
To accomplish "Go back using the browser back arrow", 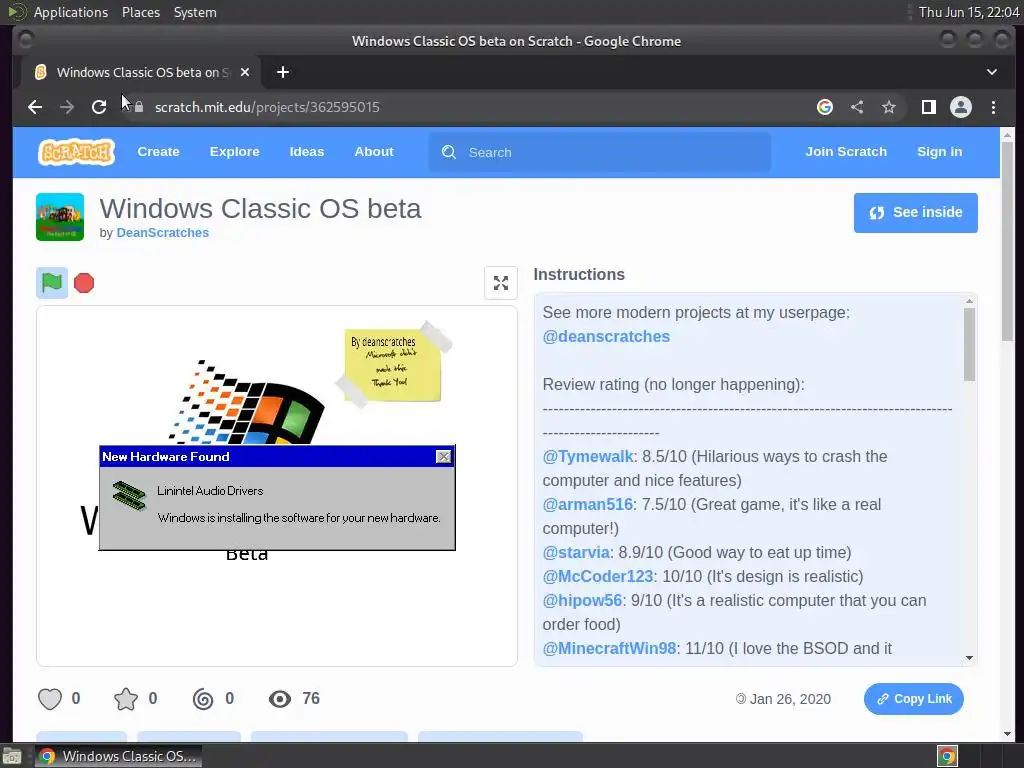I will pyautogui.click(x=35, y=107).
